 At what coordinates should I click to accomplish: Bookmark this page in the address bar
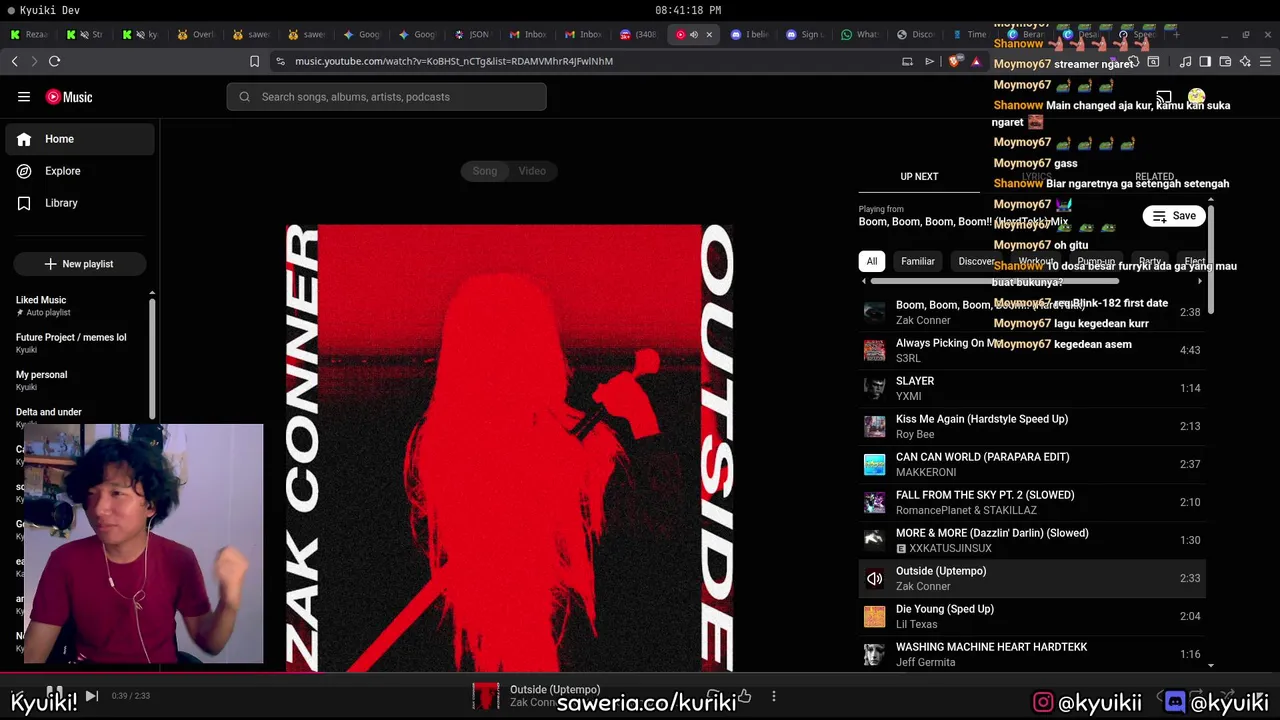click(x=254, y=61)
